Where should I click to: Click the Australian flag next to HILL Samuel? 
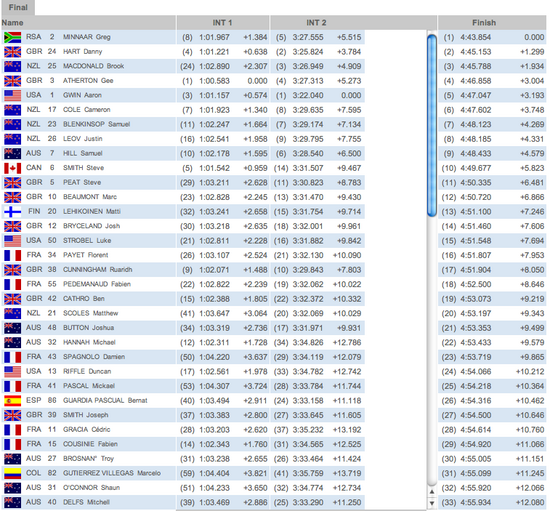tap(12, 154)
